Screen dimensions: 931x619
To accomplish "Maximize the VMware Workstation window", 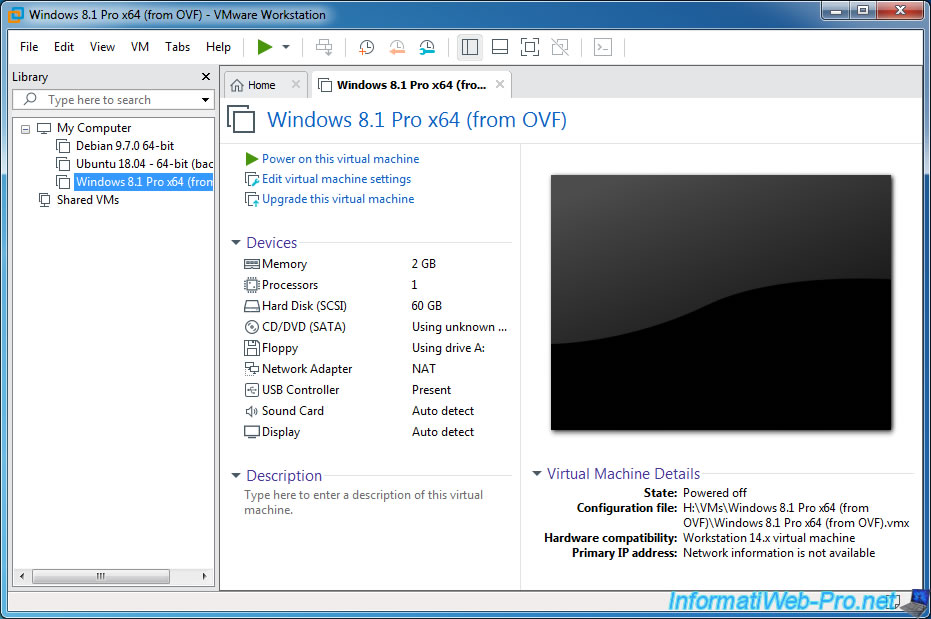I will (863, 10).
